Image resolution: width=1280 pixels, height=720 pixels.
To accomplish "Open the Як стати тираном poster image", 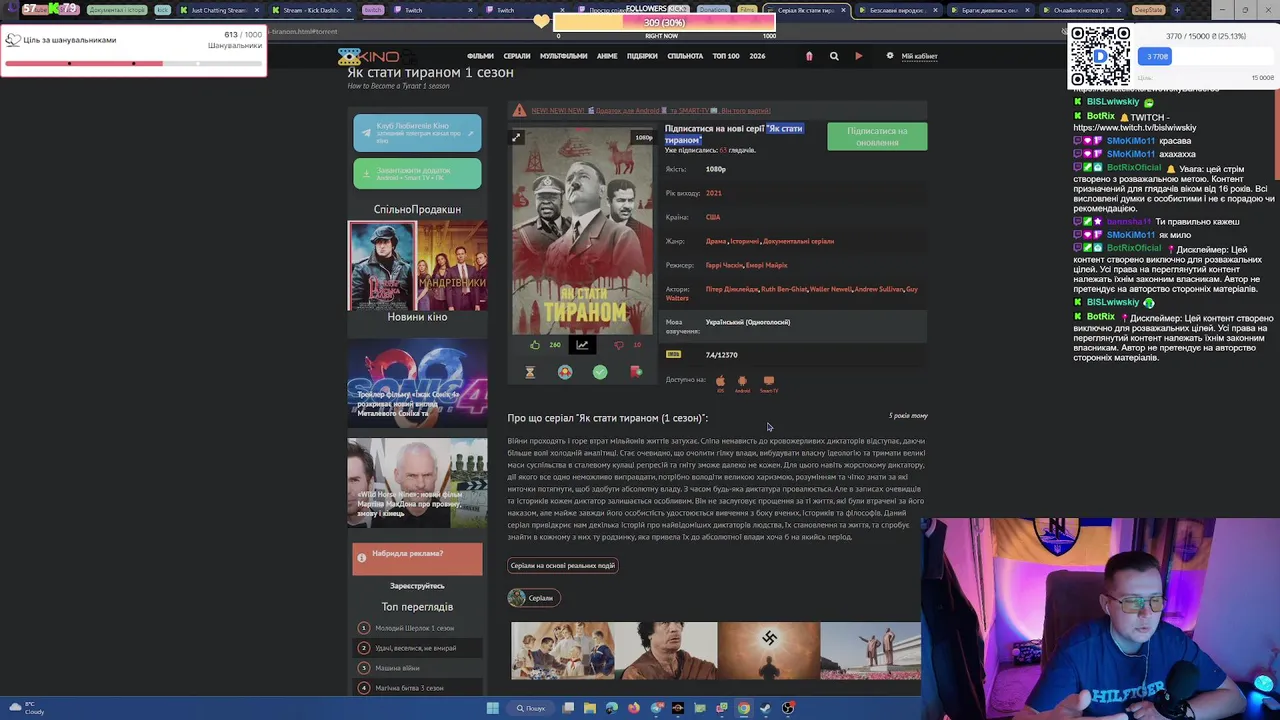I will (x=582, y=231).
